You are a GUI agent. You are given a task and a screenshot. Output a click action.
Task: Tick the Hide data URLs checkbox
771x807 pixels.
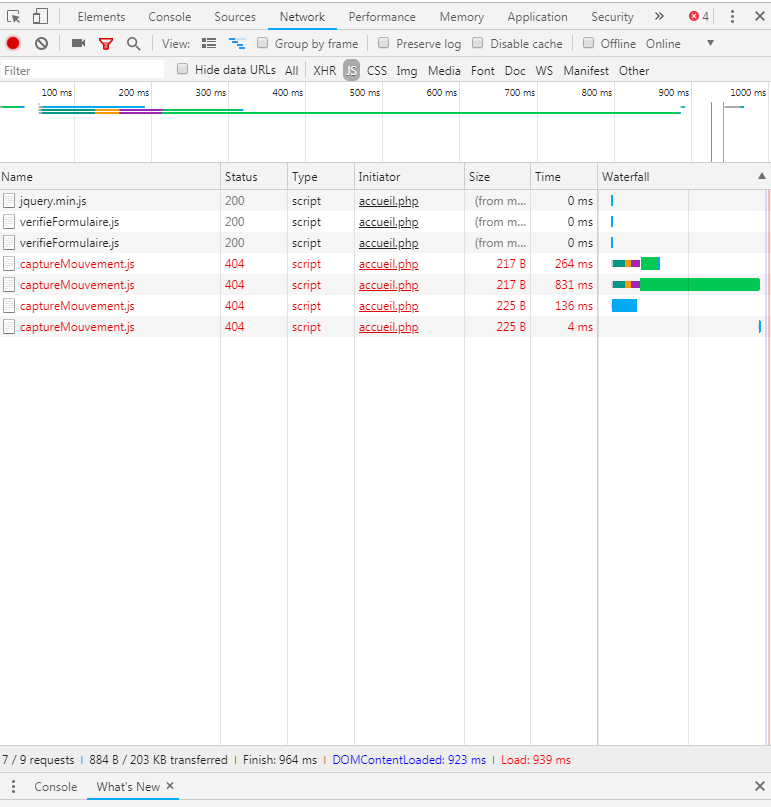click(182, 69)
